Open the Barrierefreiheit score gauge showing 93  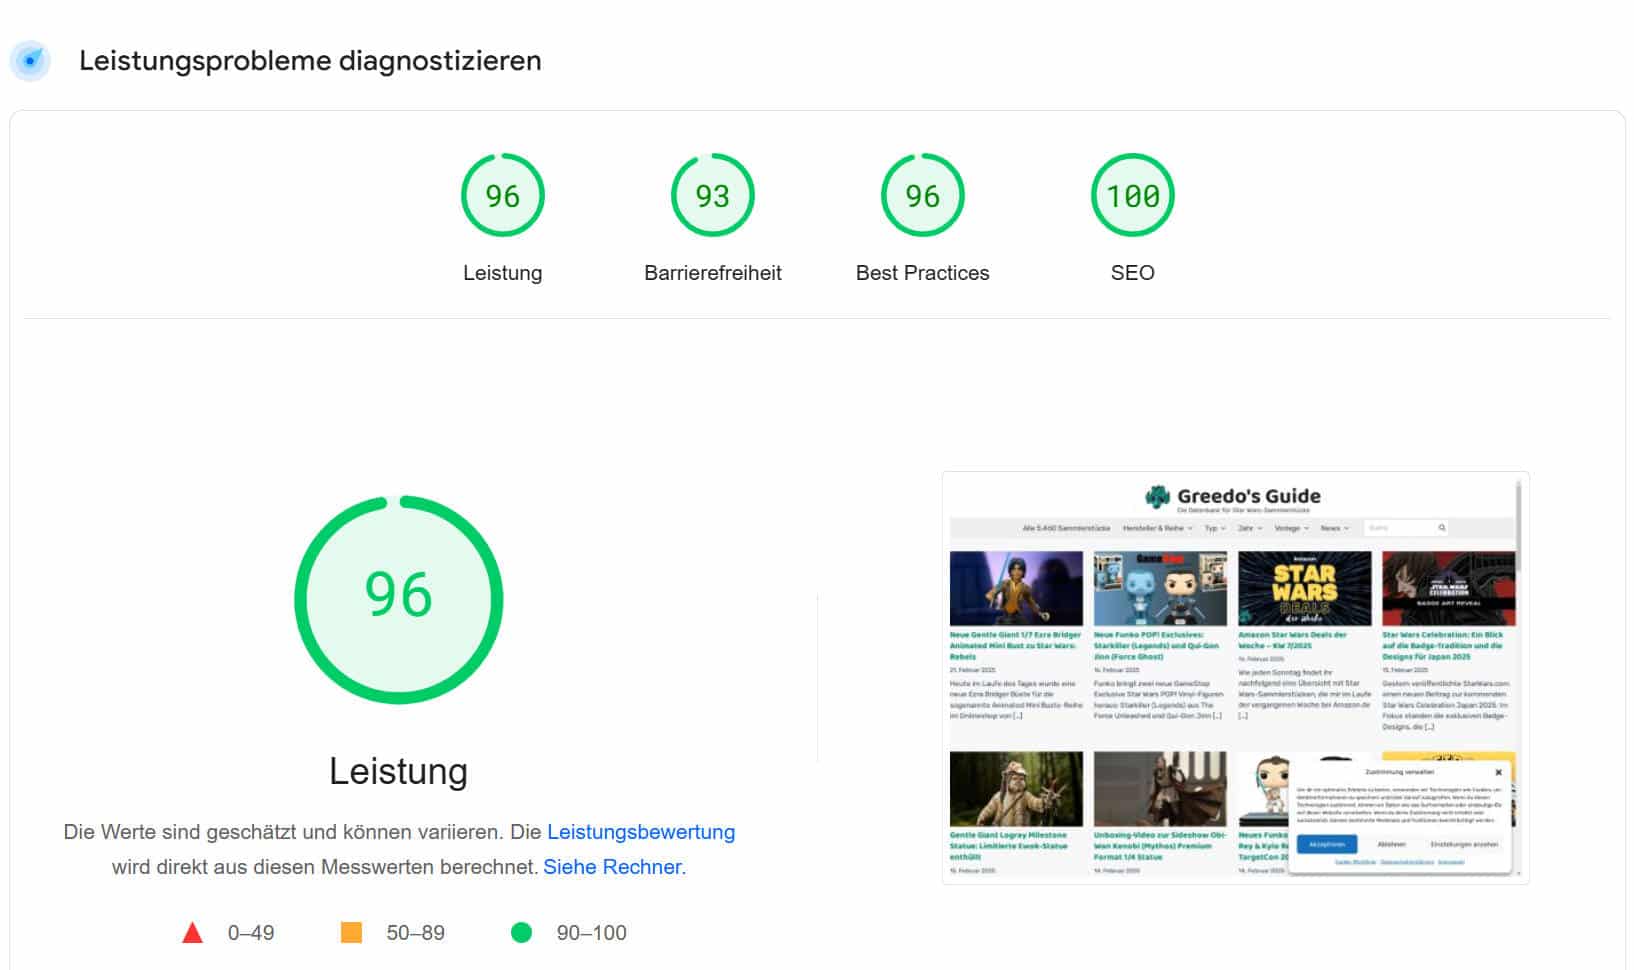[x=712, y=196]
